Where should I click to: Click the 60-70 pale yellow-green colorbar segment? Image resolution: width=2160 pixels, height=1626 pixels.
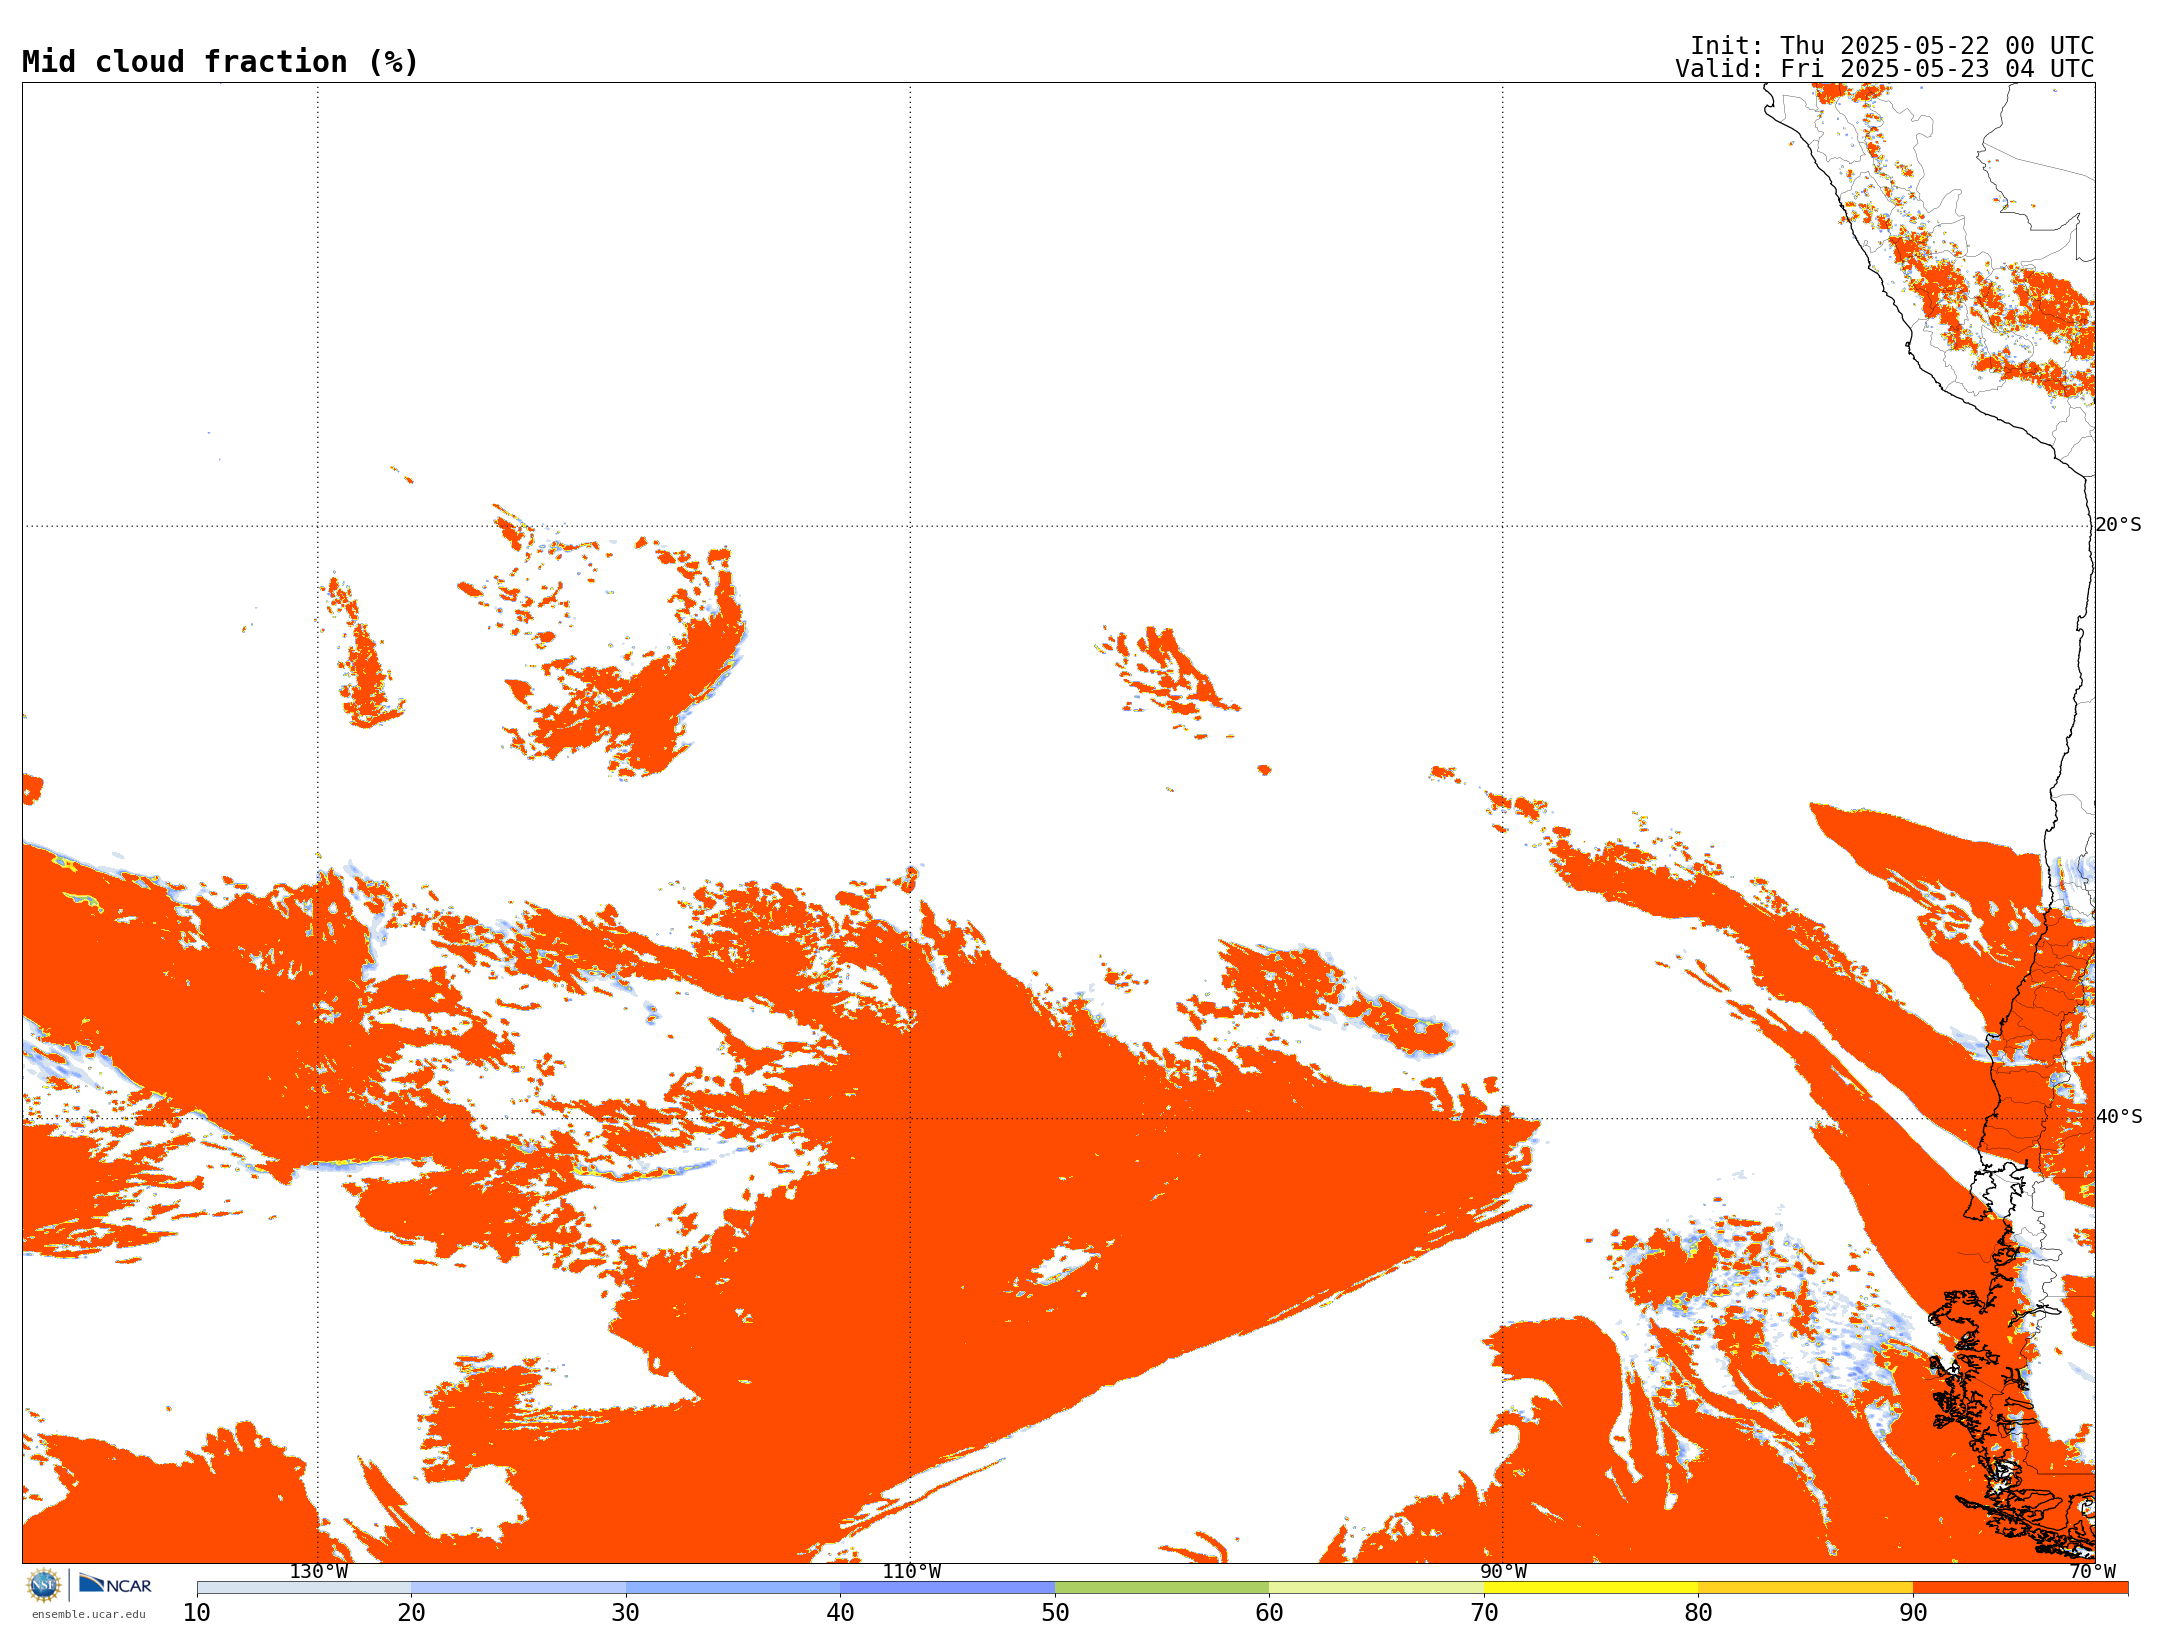pyautogui.click(x=1376, y=1588)
